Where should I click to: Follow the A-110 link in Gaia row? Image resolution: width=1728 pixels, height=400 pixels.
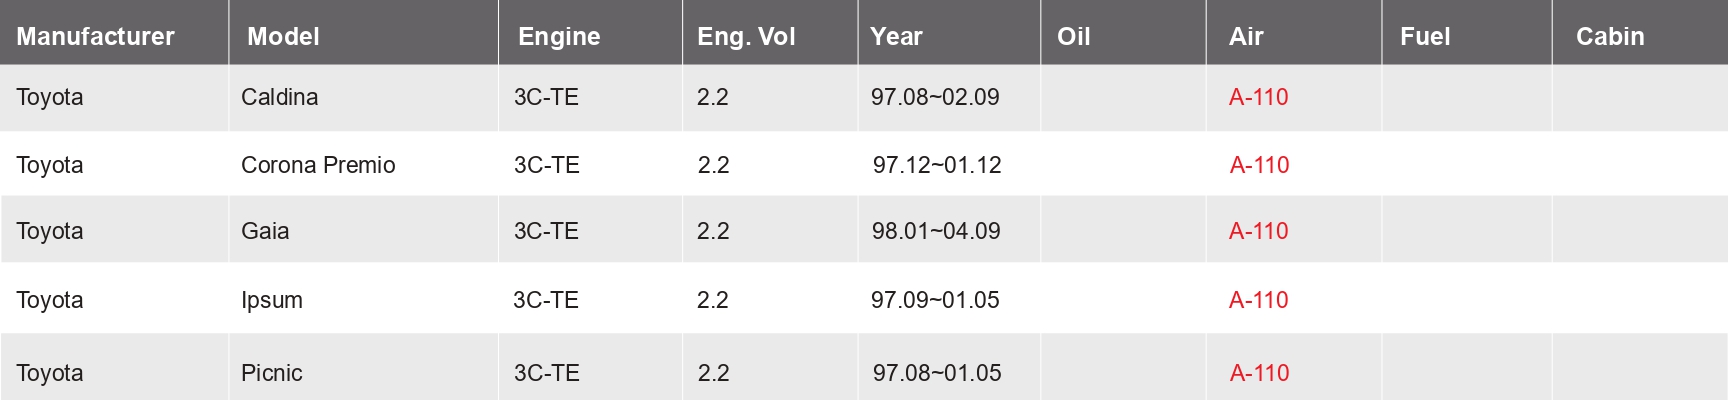pyautogui.click(x=1258, y=231)
